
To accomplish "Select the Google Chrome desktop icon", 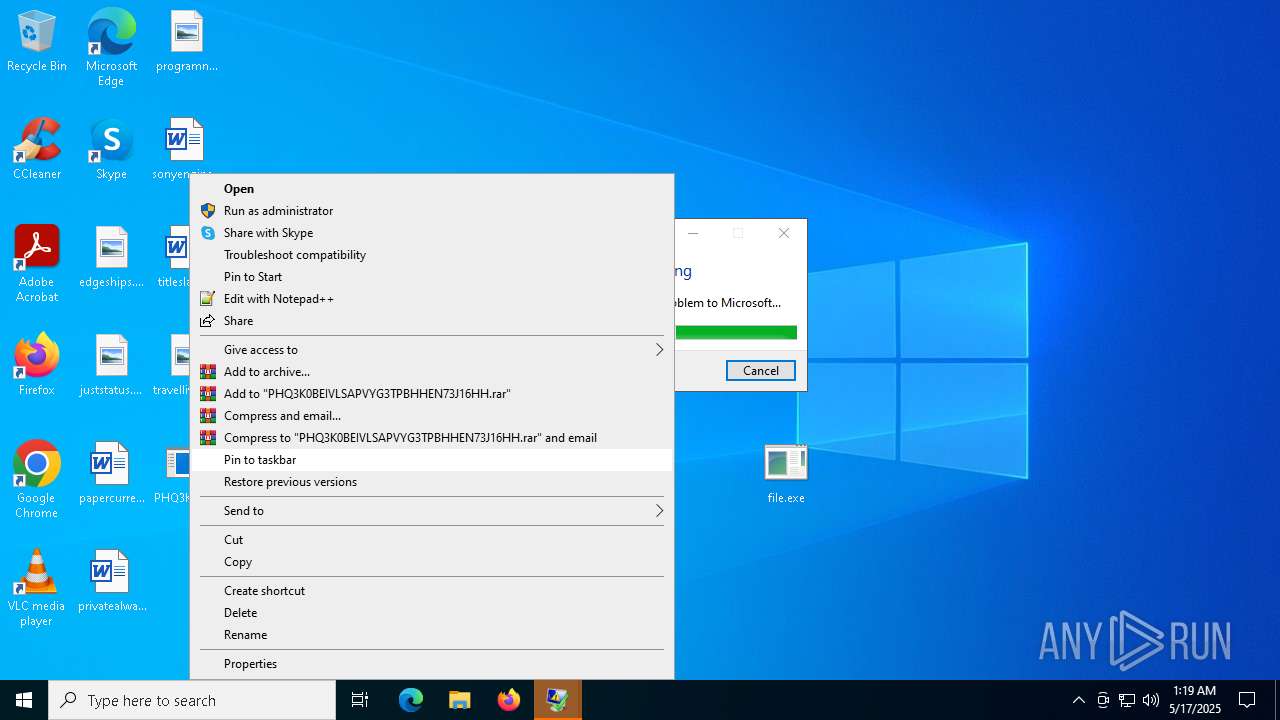I will [x=37, y=480].
